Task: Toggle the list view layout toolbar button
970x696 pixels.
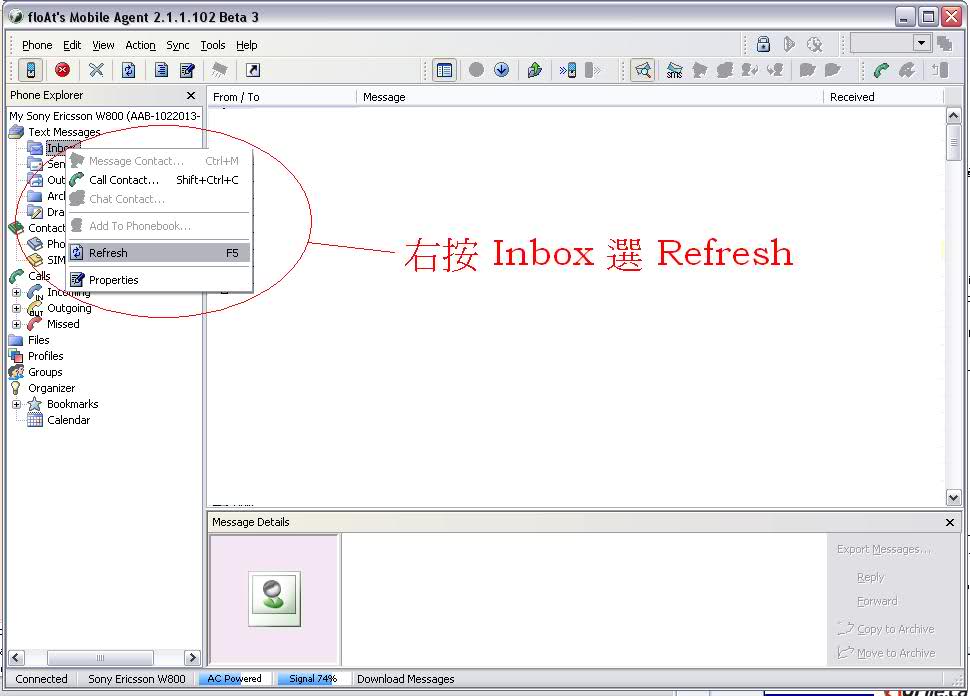Action: (x=444, y=70)
